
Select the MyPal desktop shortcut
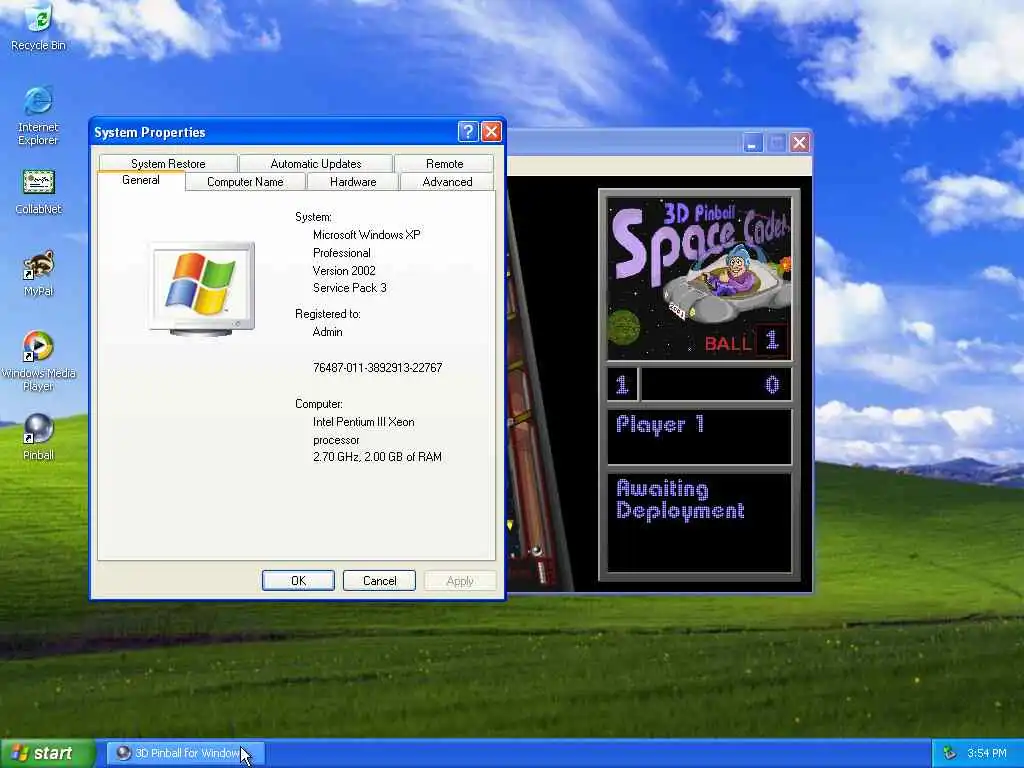coord(38,273)
